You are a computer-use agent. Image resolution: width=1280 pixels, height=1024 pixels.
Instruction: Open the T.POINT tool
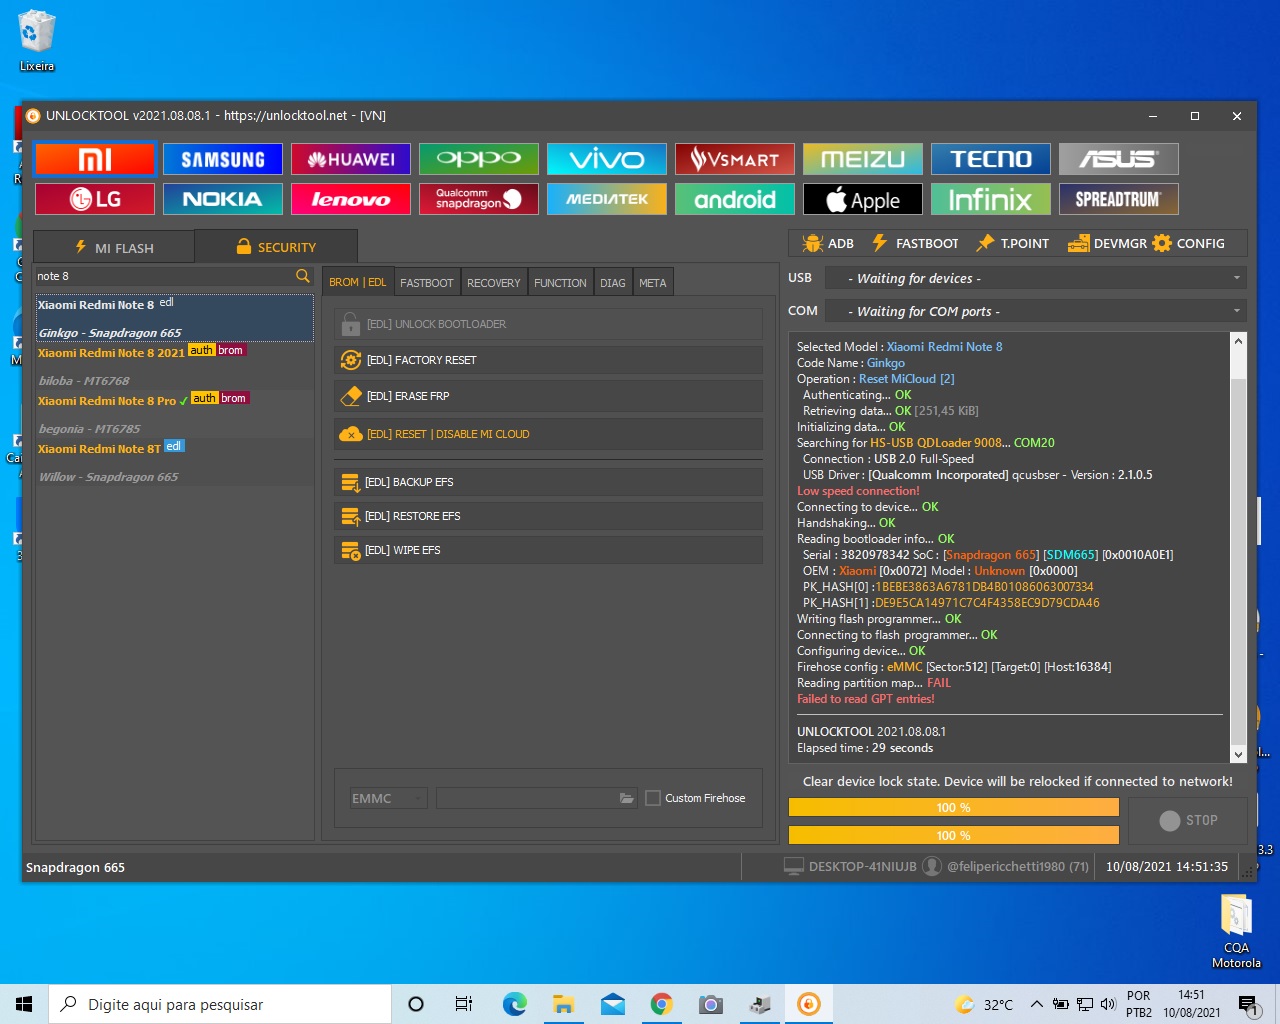(1012, 243)
